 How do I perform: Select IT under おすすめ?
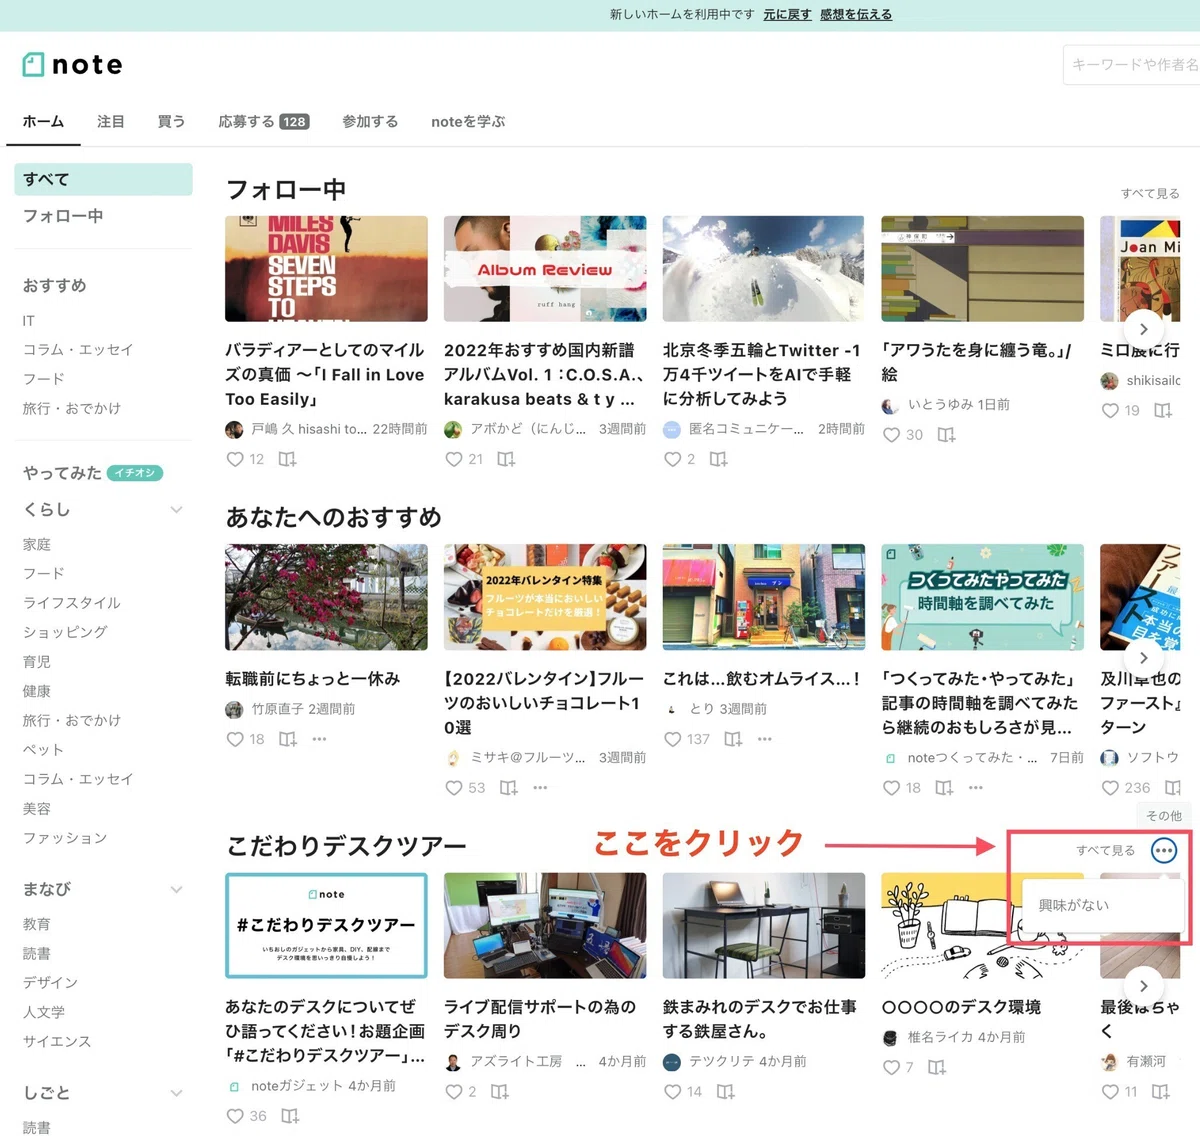(x=29, y=321)
